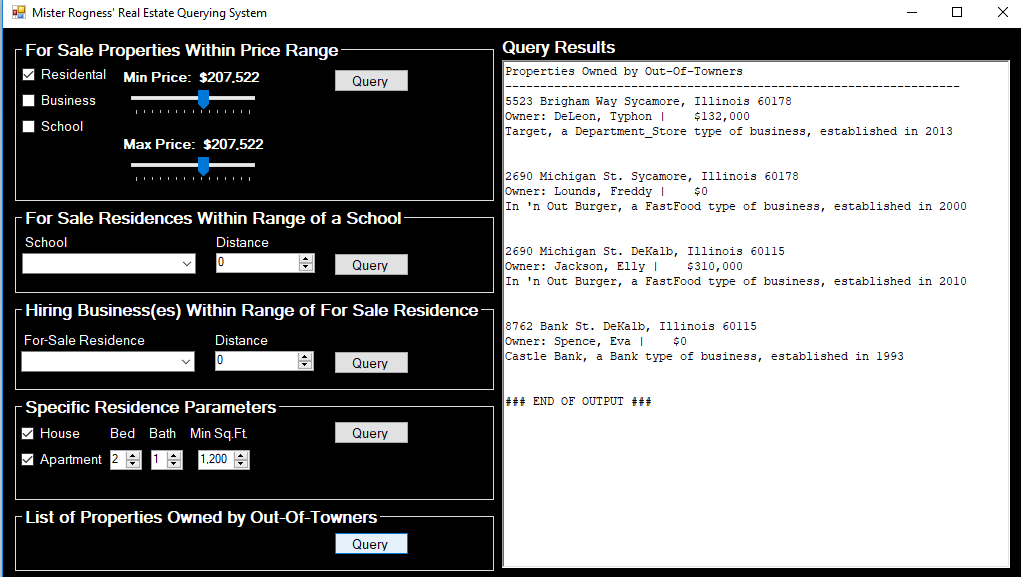The width and height of the screenshot is (1021, 577).
Task: Increase the Bed count with up arrow
Action: click(x=134, y=456)
